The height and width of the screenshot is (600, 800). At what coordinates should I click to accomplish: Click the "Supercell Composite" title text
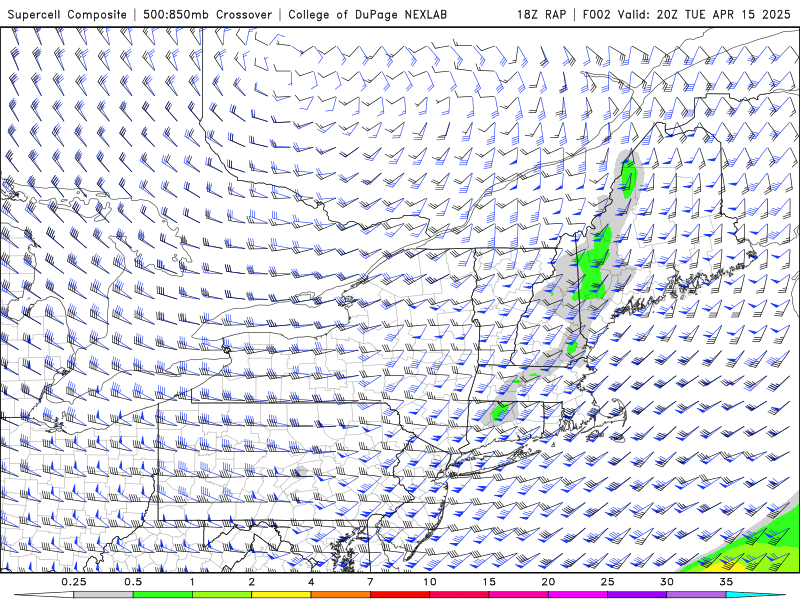coord(67,14)
